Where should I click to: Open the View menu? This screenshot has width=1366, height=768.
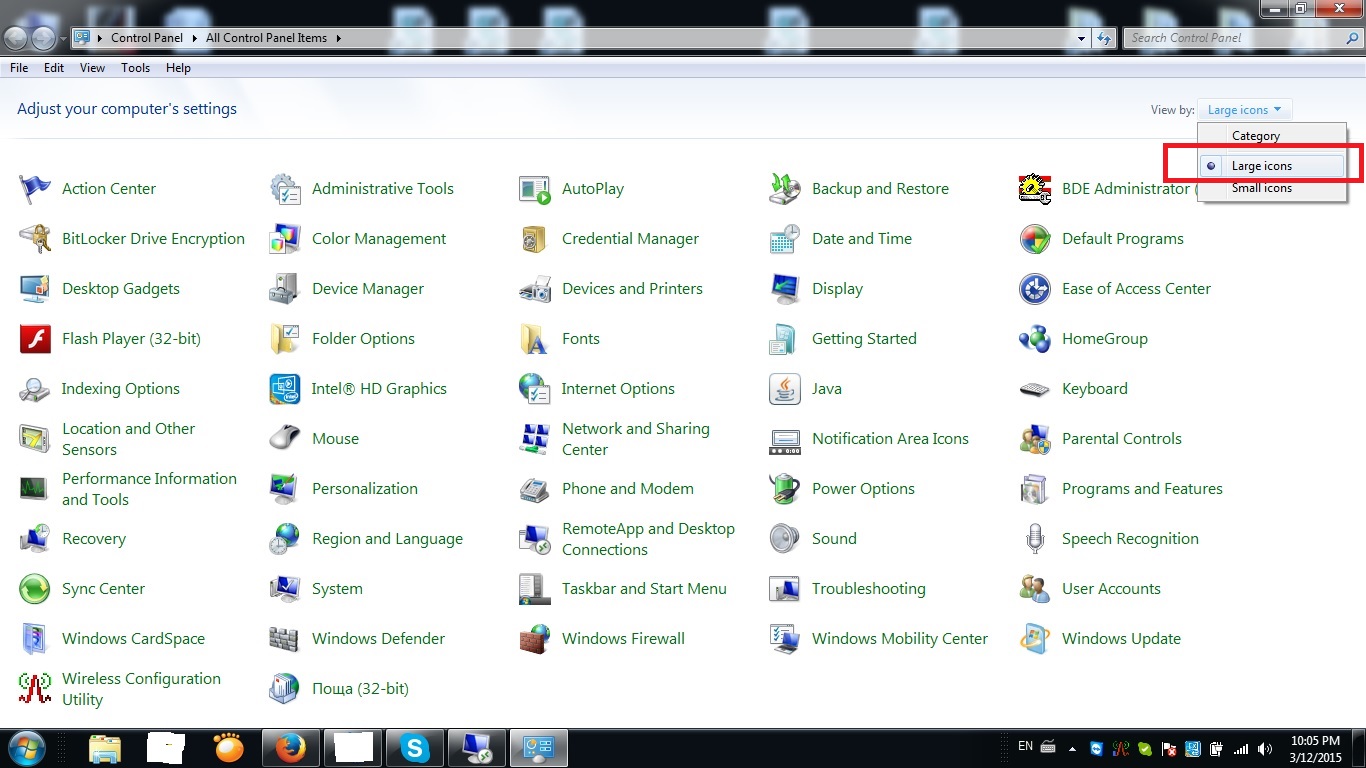coord(92,68)
